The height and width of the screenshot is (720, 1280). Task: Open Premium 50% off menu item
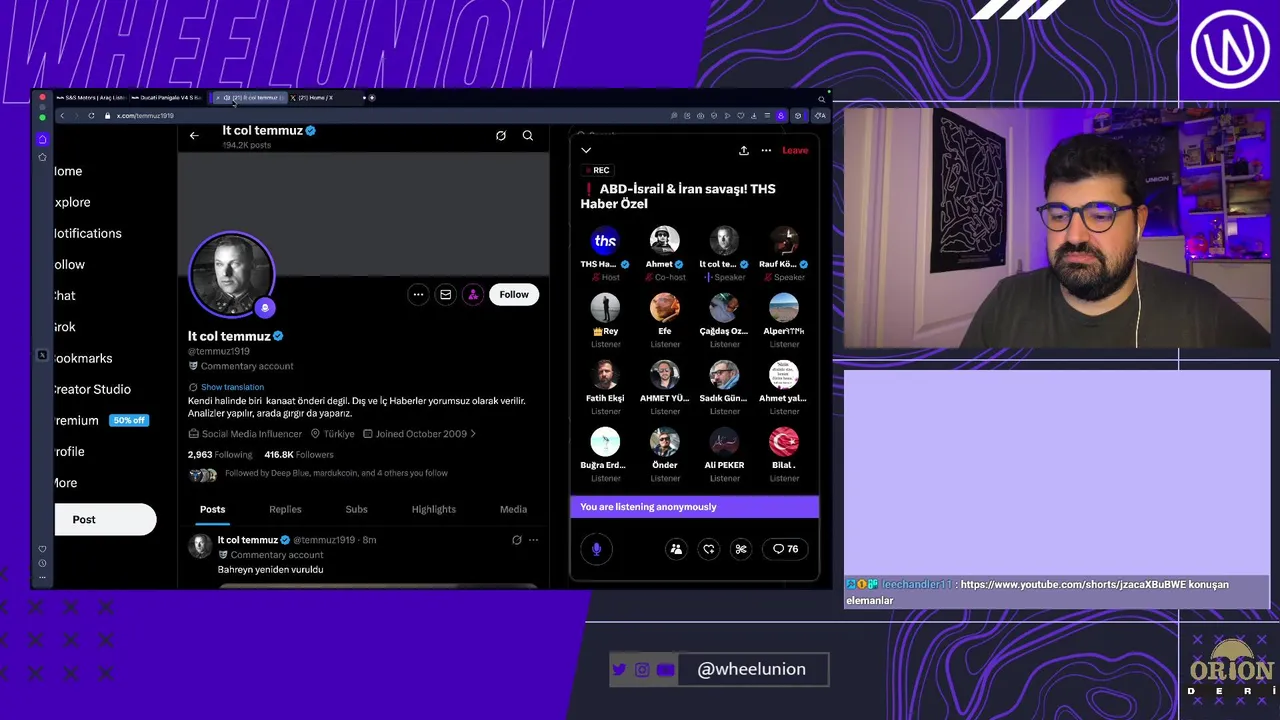pyautogui.click(x=101, y=420)
